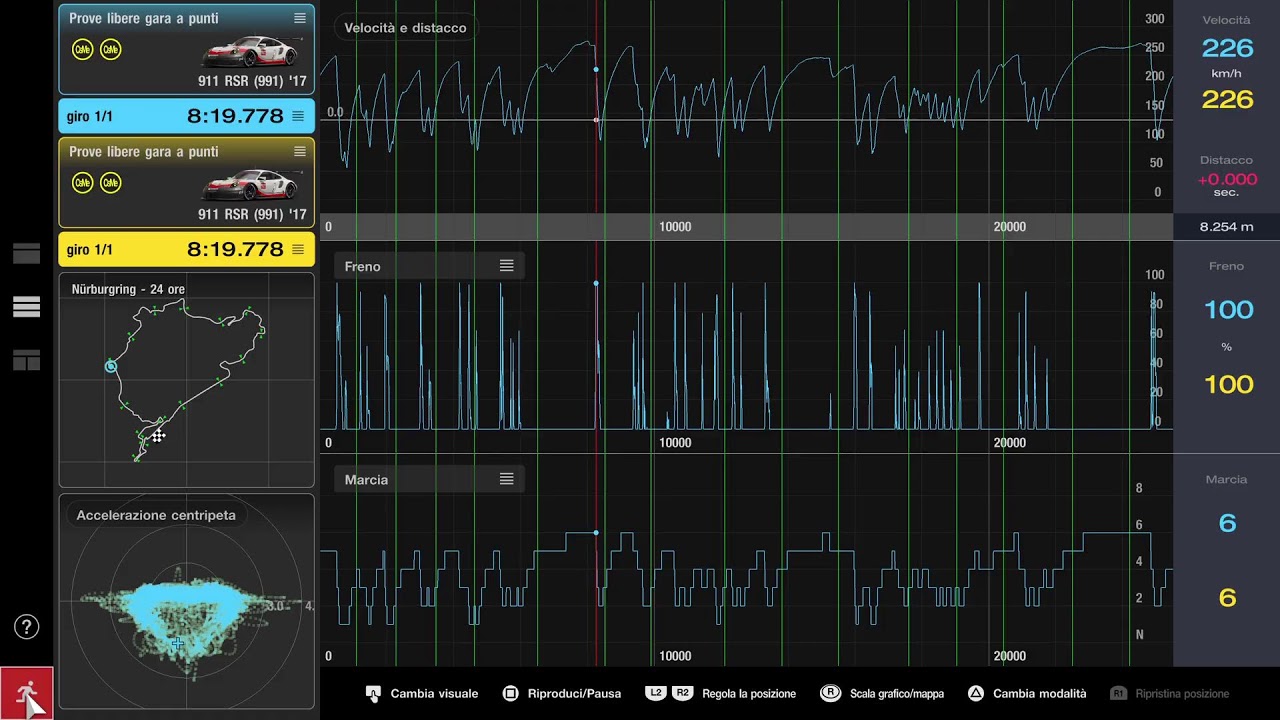The image size is (1280, 720).
Task: Click the blue car position marker on map
Action: point(111,367)
